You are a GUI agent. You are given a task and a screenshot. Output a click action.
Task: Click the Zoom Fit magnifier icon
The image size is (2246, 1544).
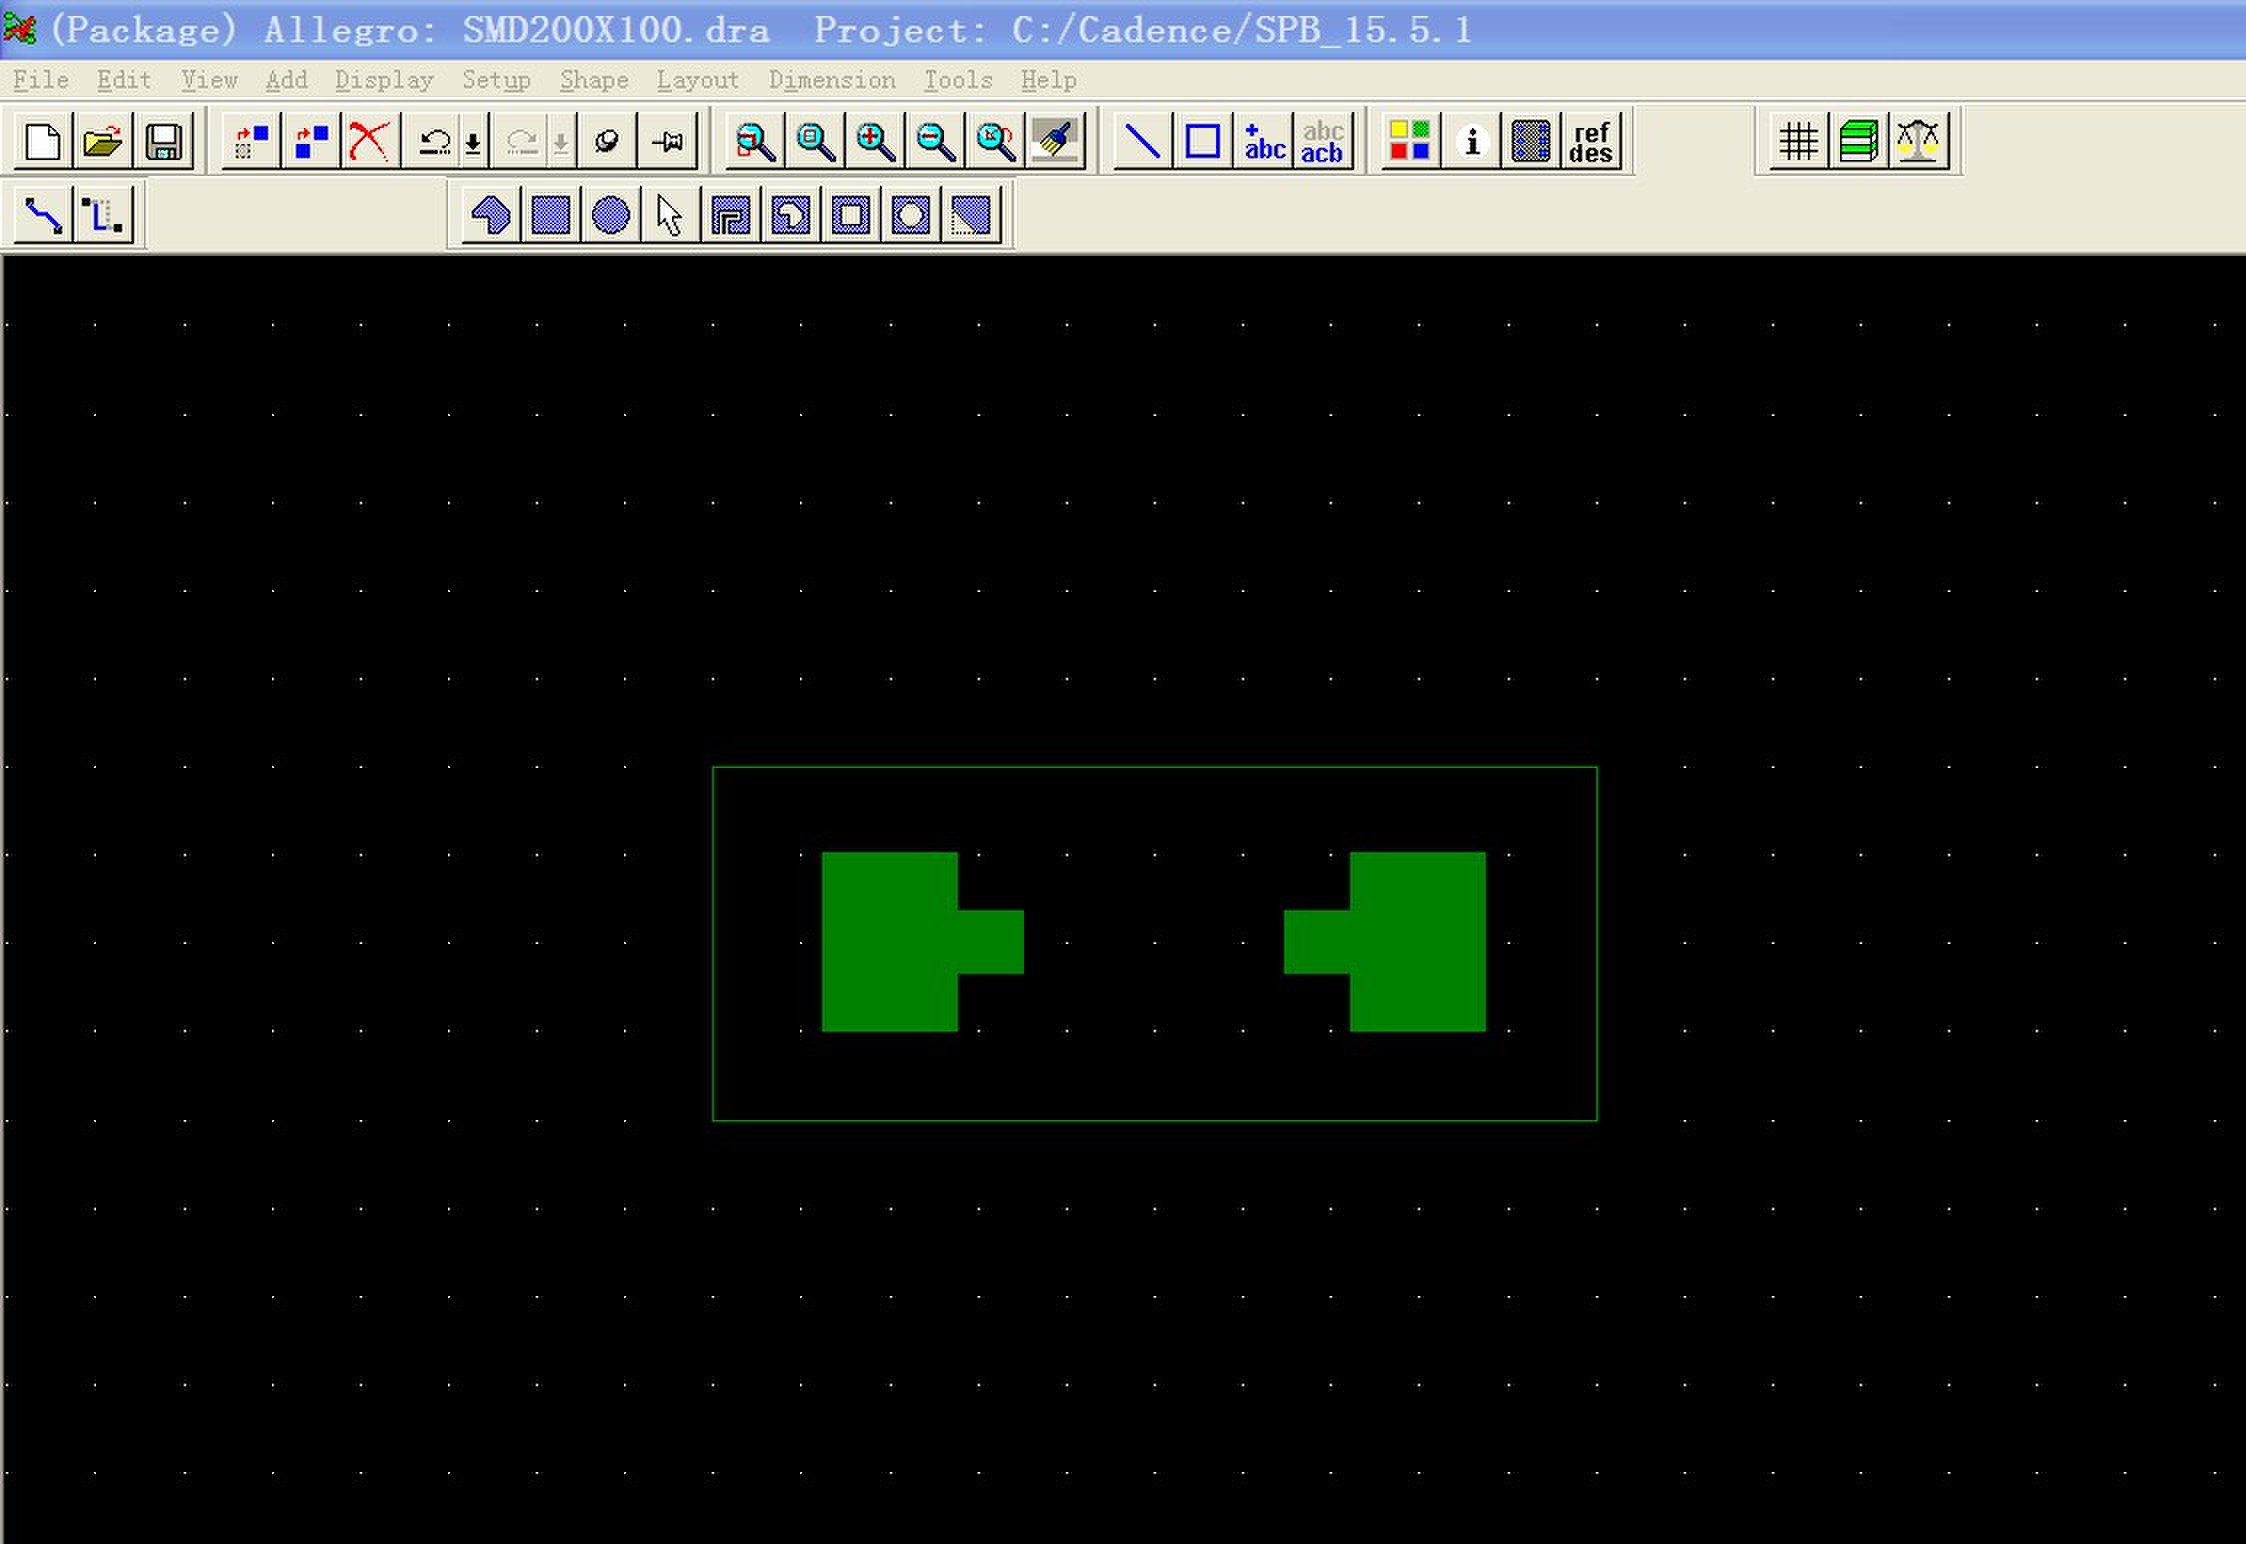point(815,141)
